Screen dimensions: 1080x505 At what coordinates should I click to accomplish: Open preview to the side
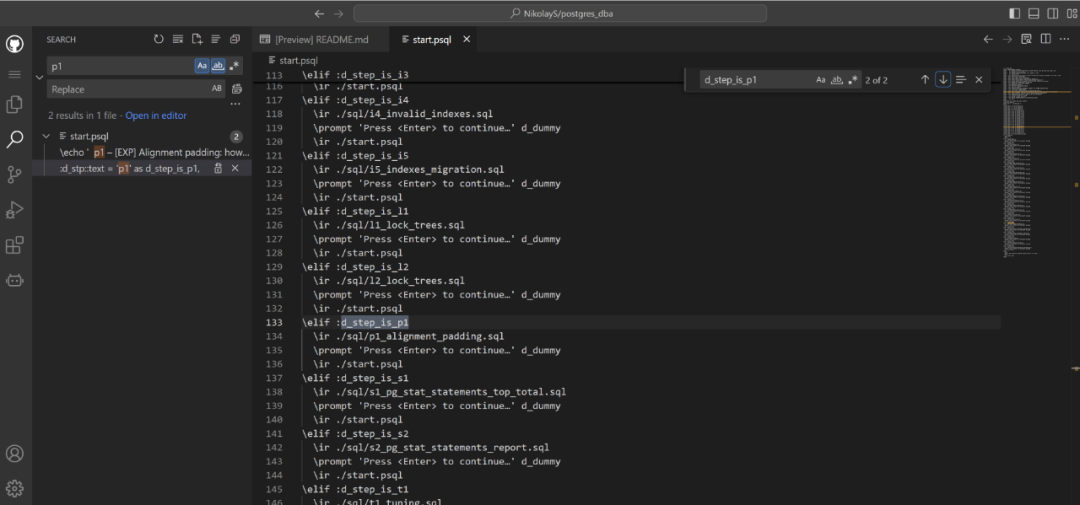[1026, 39]
